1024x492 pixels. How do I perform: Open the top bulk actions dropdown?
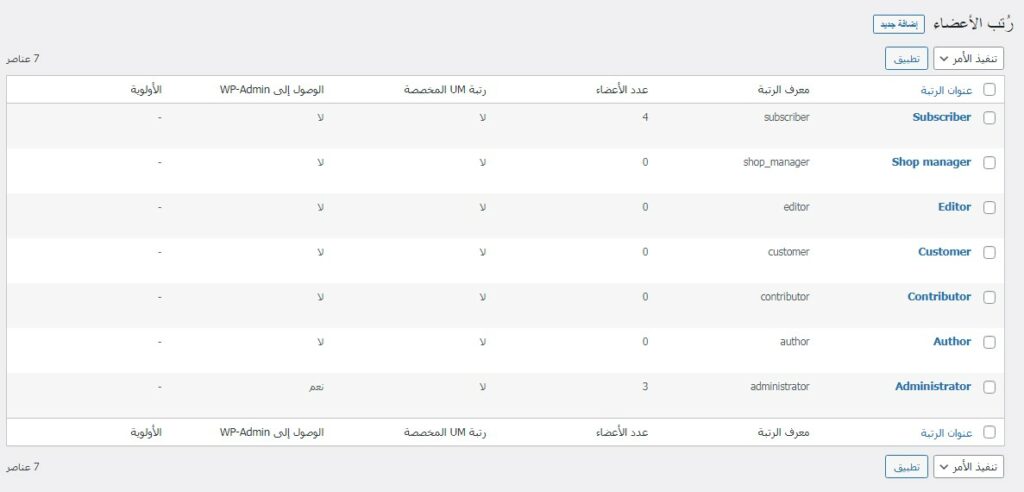click(968, 59)
